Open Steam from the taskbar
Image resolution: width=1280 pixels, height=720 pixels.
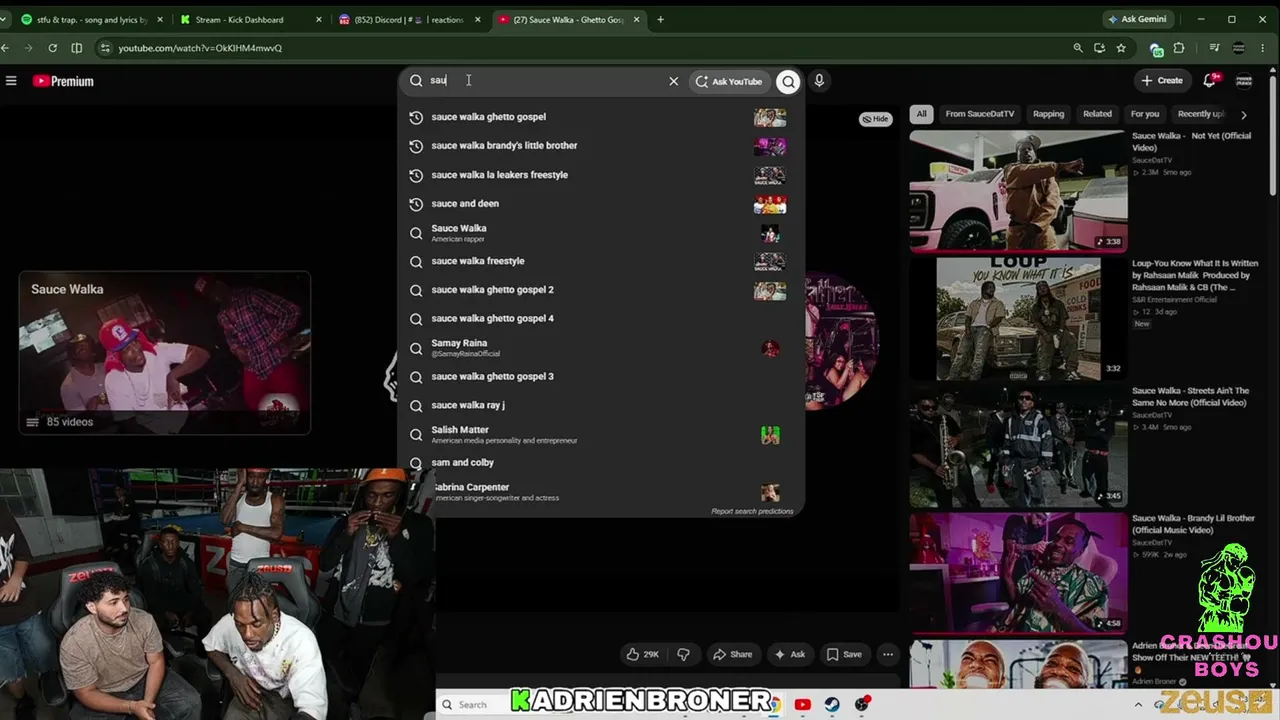coord(832,705)
